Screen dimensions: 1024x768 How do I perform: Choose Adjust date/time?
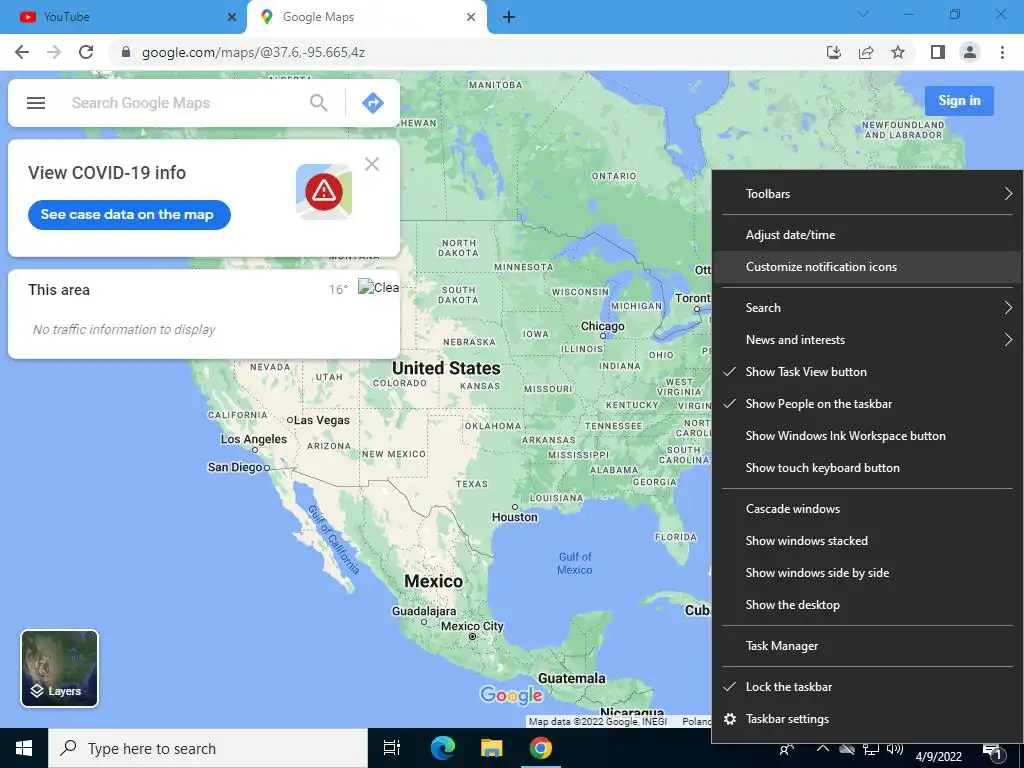point(867,235)
